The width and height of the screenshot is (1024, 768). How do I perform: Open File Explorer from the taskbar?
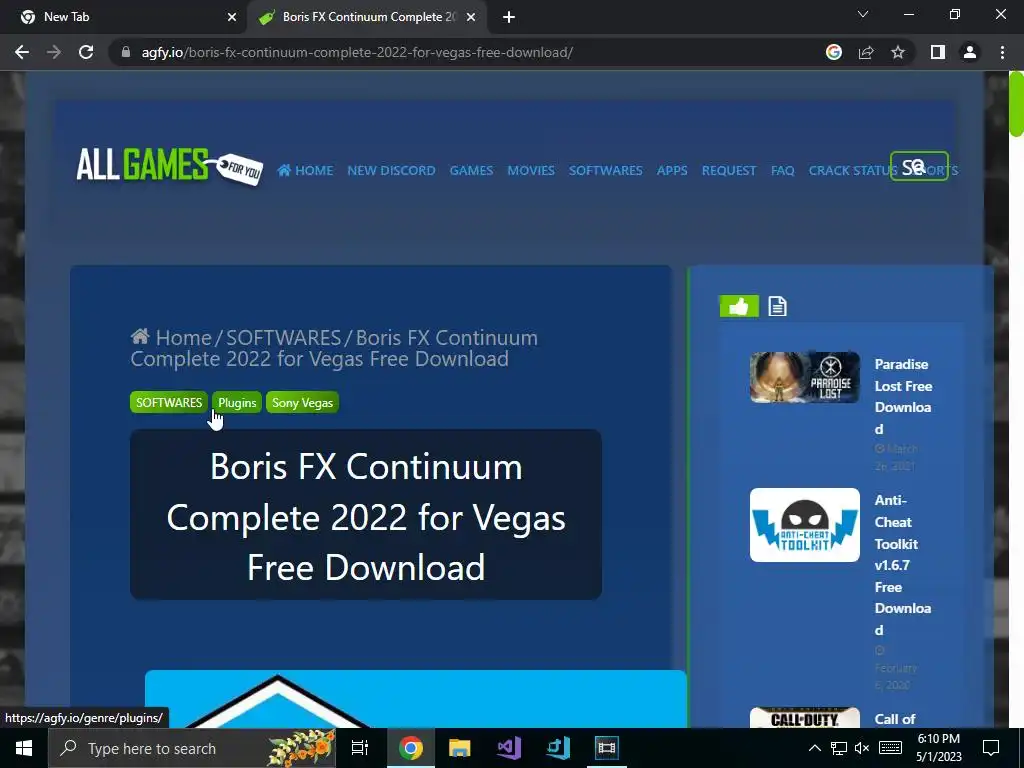[460, 748]
